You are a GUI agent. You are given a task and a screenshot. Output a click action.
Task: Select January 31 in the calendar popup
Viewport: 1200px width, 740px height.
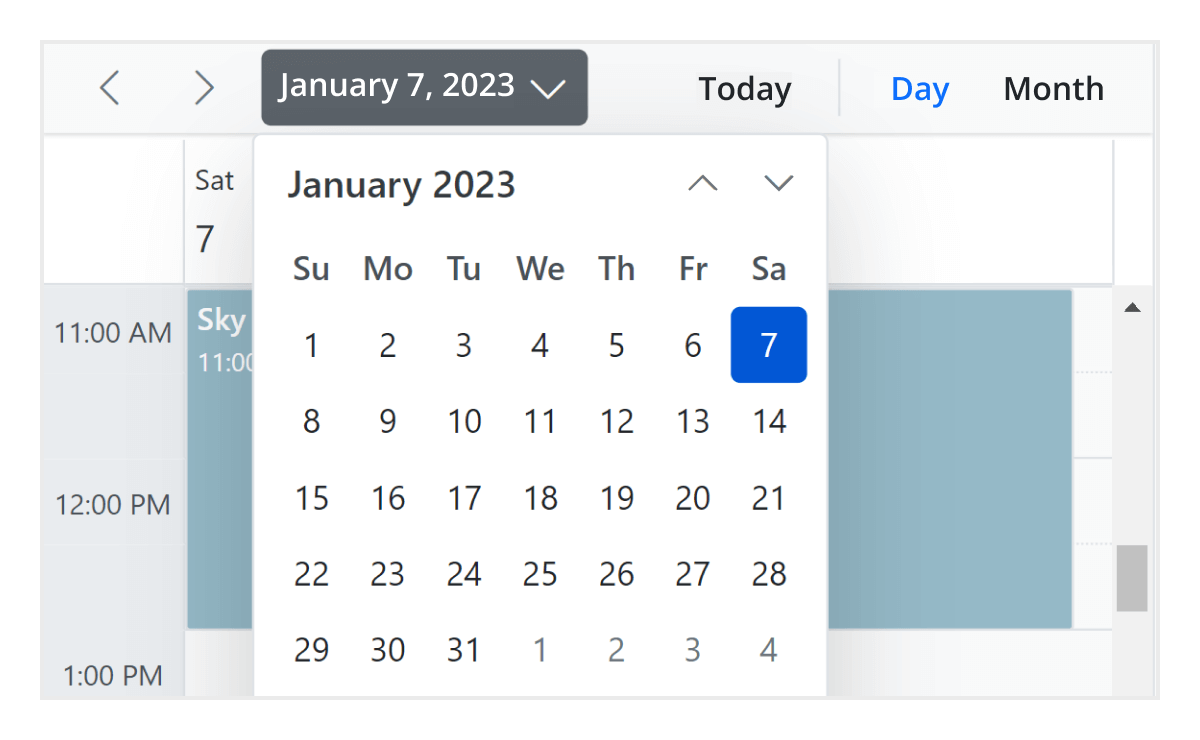463,649
